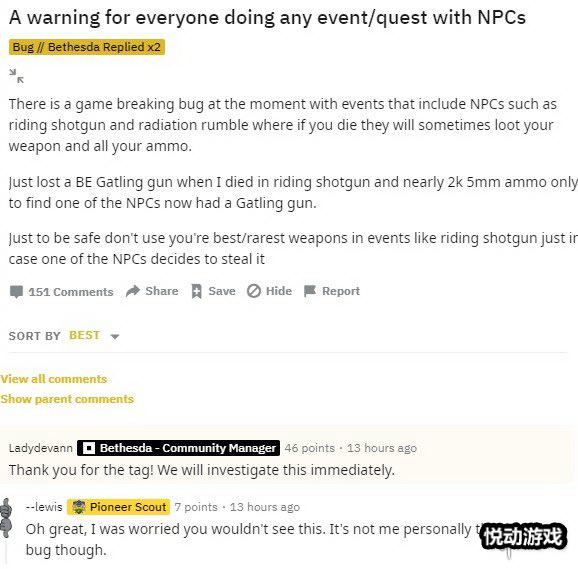Select the BEST sort option label
Screen dimensions: 578x569
pyautogui.click(x=84, y=335)
